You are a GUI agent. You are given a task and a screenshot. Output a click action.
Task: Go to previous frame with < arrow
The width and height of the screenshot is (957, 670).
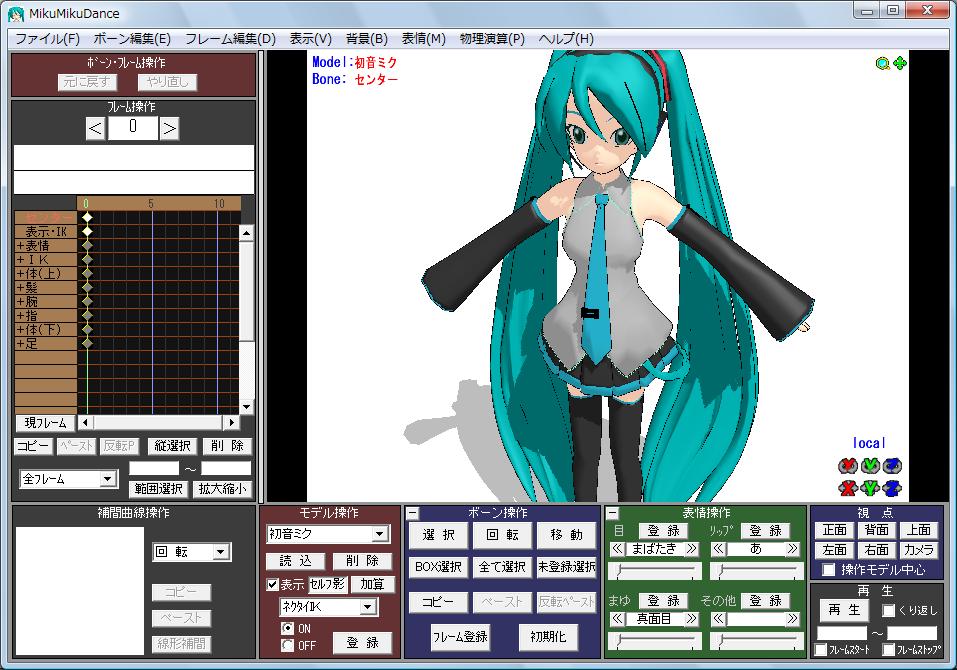[x=95, y=128]
